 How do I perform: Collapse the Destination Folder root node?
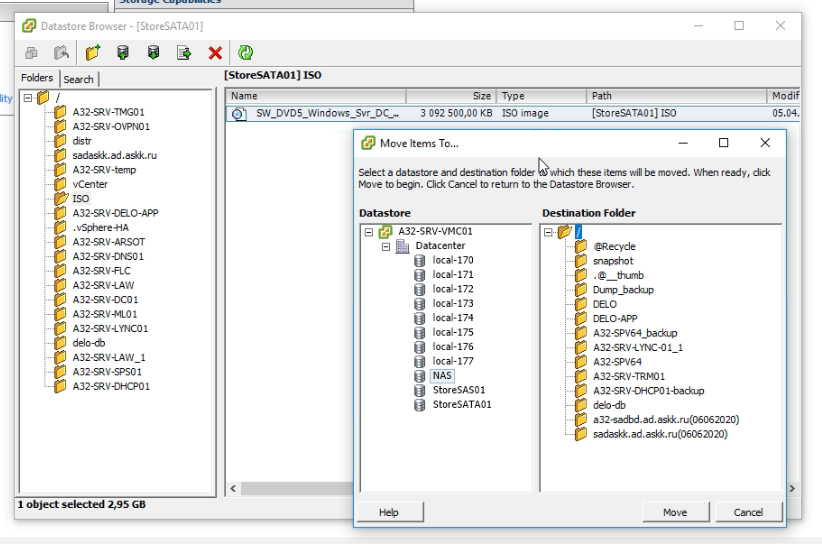(548, 232)
